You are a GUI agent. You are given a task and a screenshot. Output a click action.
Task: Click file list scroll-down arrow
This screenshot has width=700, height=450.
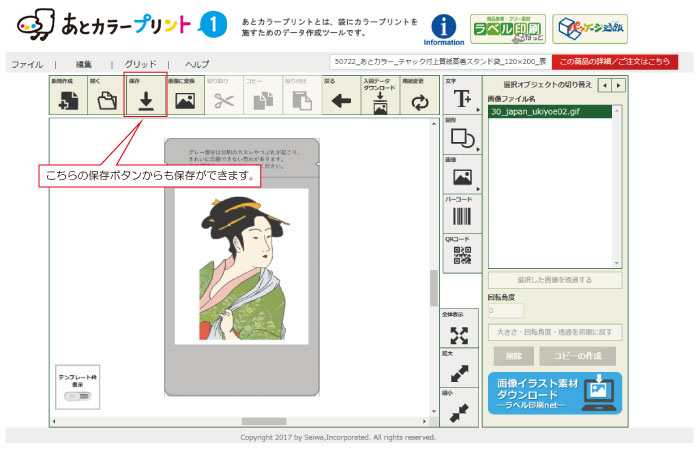(617, 263)
